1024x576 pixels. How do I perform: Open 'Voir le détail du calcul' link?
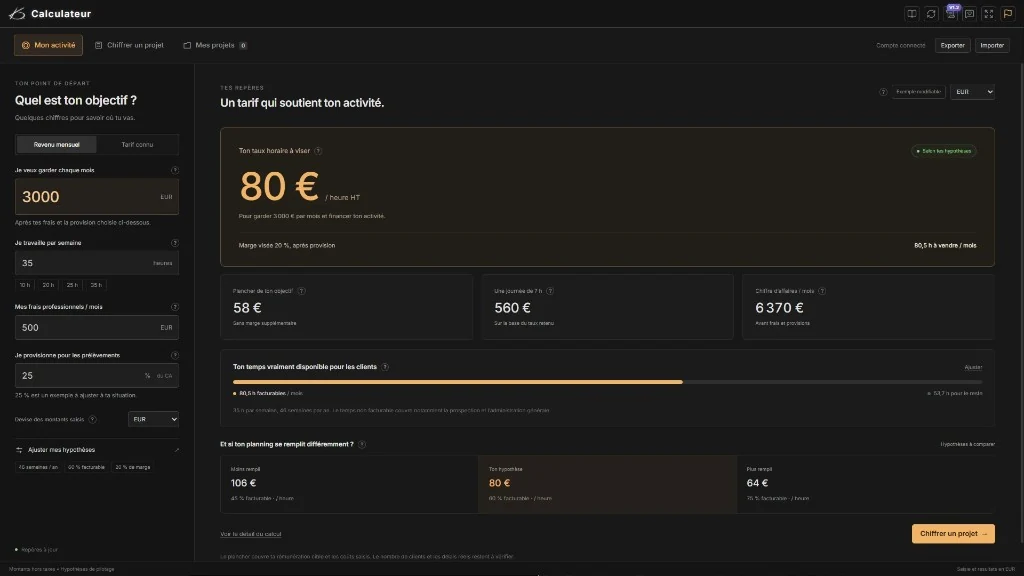(x=251, y=534)
